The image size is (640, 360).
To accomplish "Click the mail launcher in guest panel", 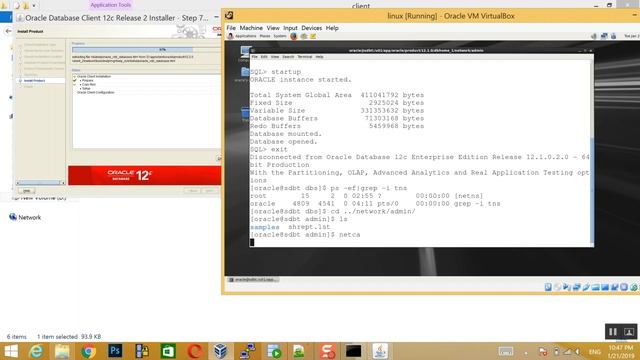I will (x=304, y=36).
